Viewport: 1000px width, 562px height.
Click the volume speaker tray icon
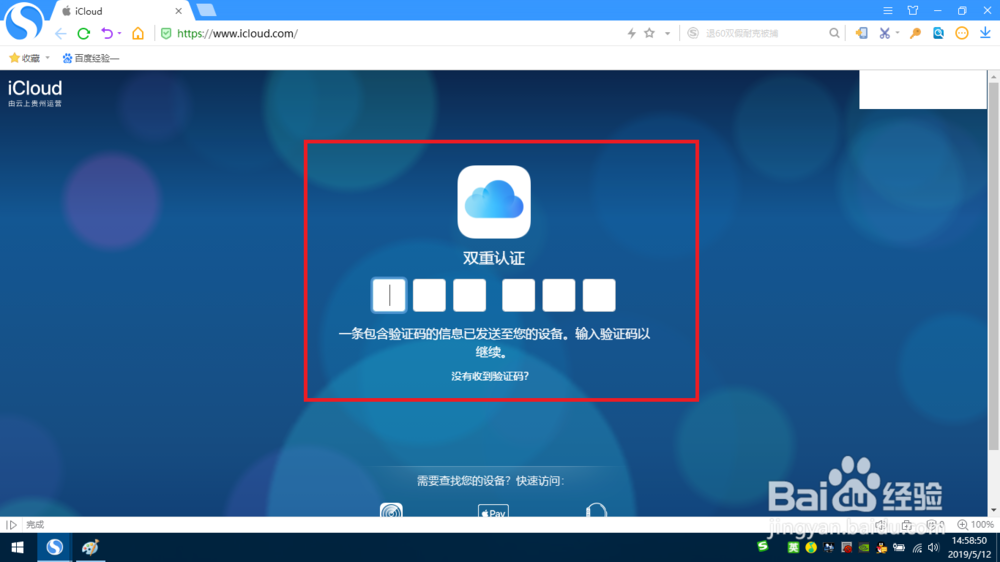pyautogui.click(x=934, y=547)
